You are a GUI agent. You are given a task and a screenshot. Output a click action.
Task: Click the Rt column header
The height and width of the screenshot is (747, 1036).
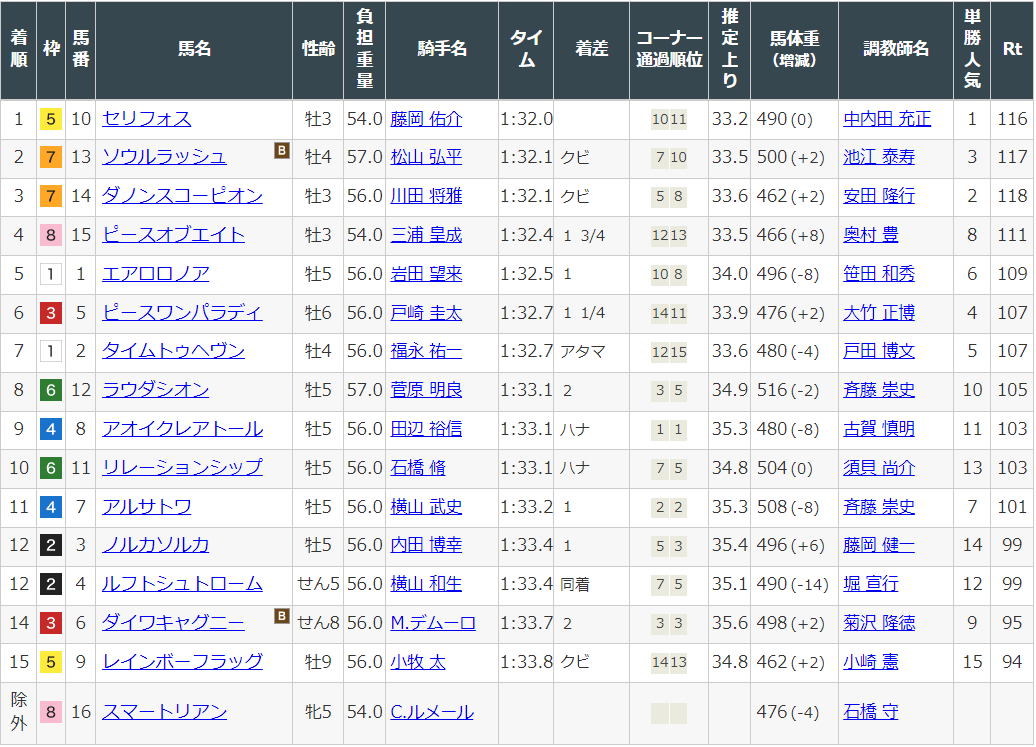pos(1012,50)
